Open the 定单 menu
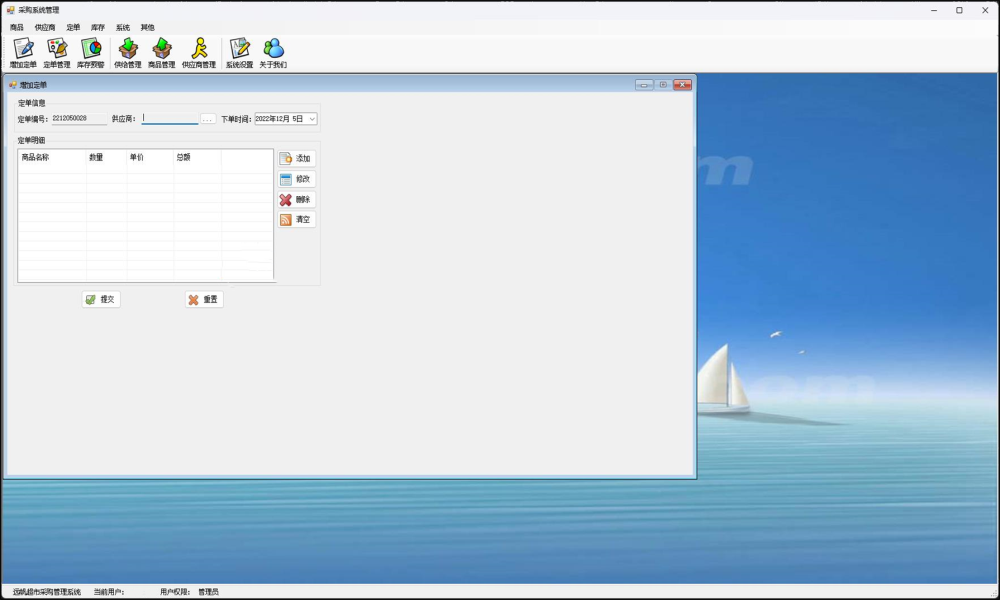This screenshot has height=600, width=1000. coord(73,27)
